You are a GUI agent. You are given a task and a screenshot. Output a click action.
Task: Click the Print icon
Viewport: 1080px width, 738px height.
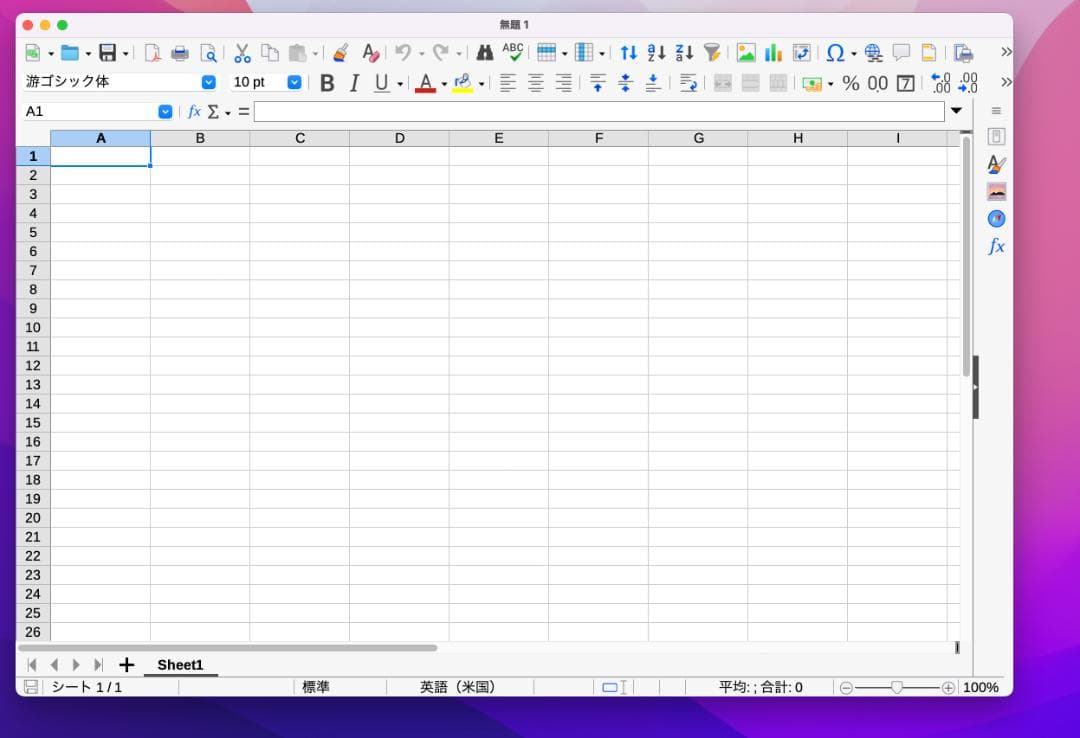click(x=180, y=52)
